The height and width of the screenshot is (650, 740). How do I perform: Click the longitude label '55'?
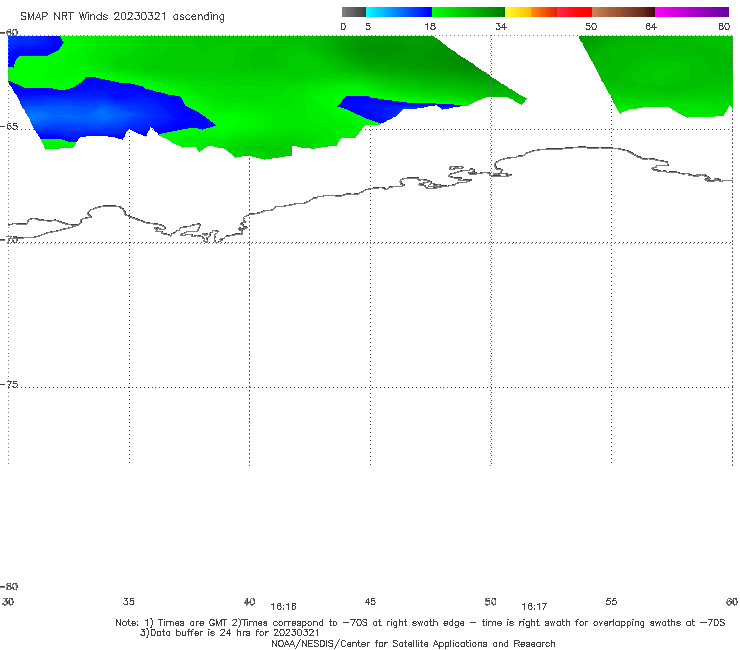(x=611, y=602)
